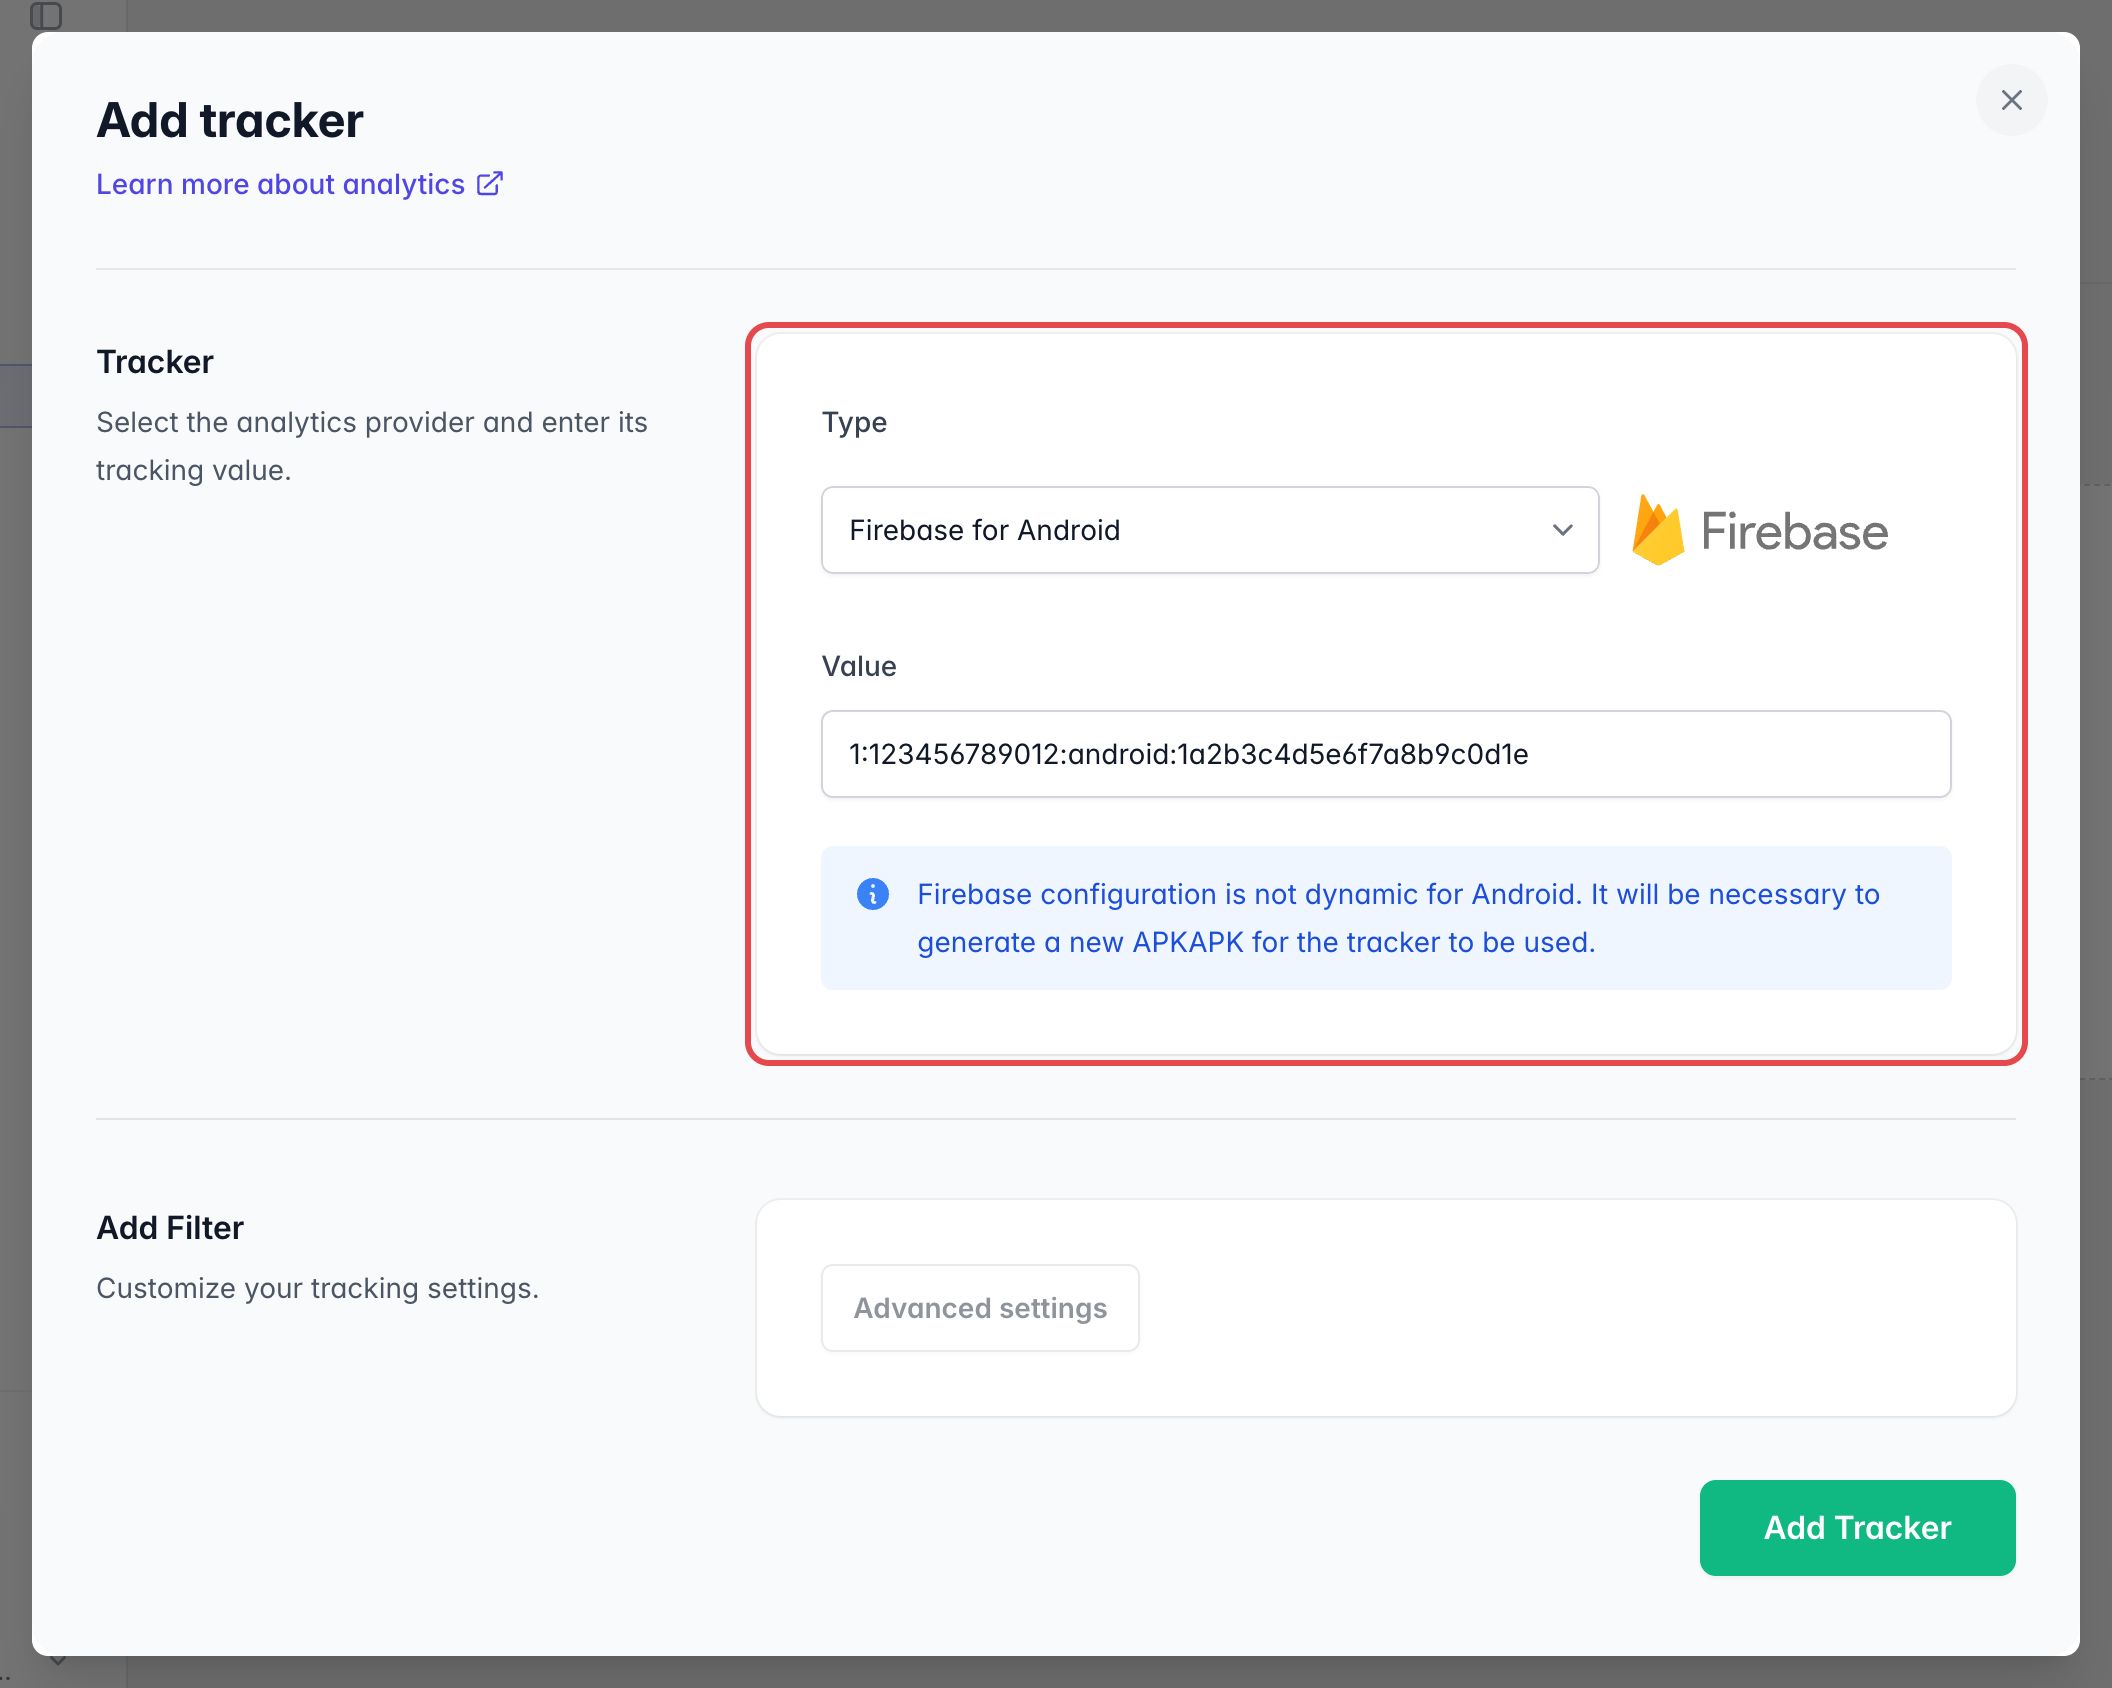Click the Add tracker dialog title

point(230,120)
